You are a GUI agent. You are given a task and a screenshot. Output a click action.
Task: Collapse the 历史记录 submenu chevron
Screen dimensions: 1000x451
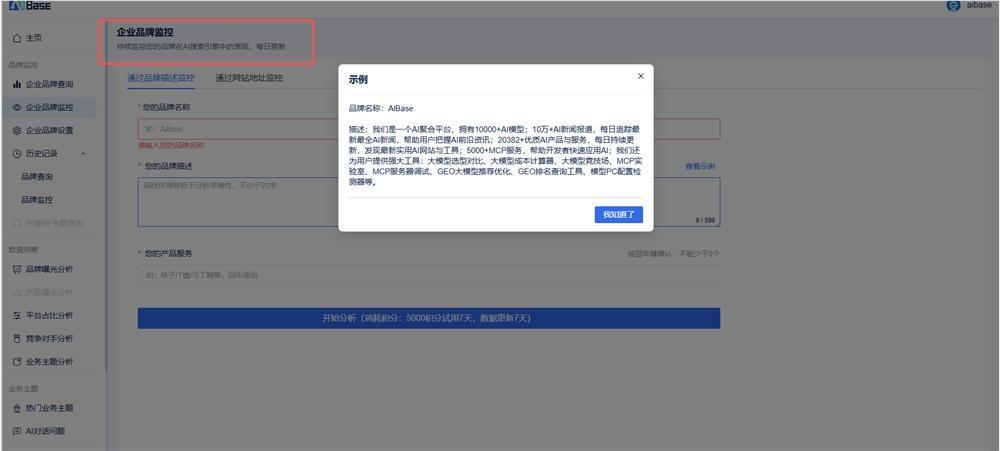click(x=82, y=153)
